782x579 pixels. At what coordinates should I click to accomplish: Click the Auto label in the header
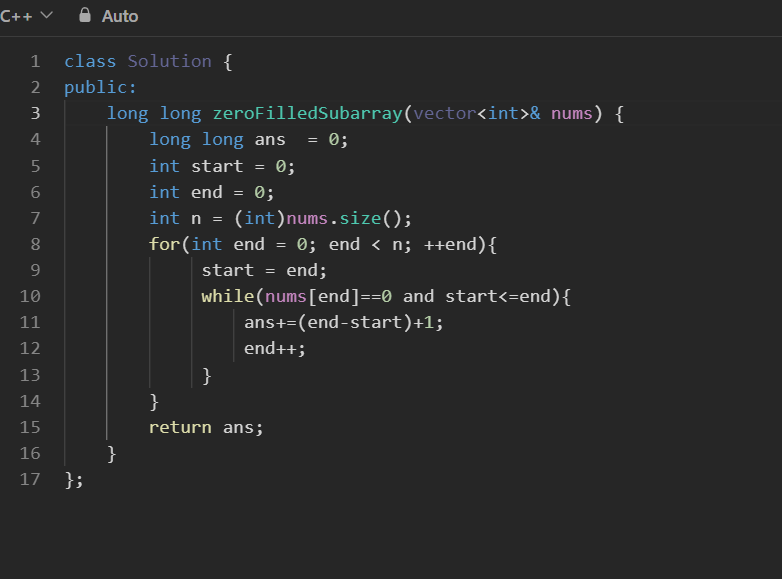[120, 16]
